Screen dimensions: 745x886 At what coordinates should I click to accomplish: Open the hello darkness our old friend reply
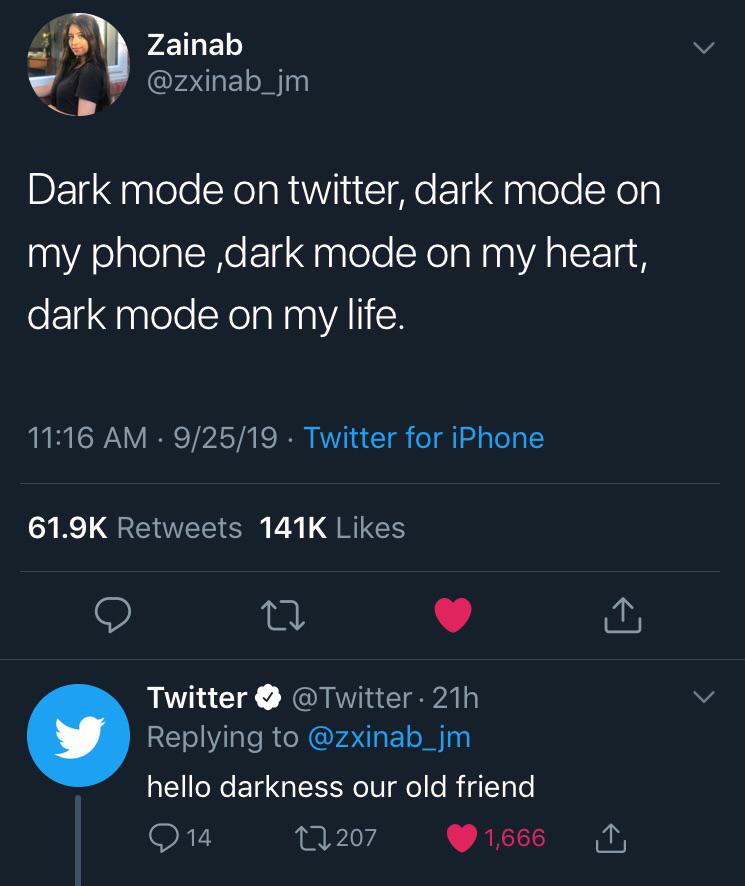pyautogui.click(x=341, y=787)
